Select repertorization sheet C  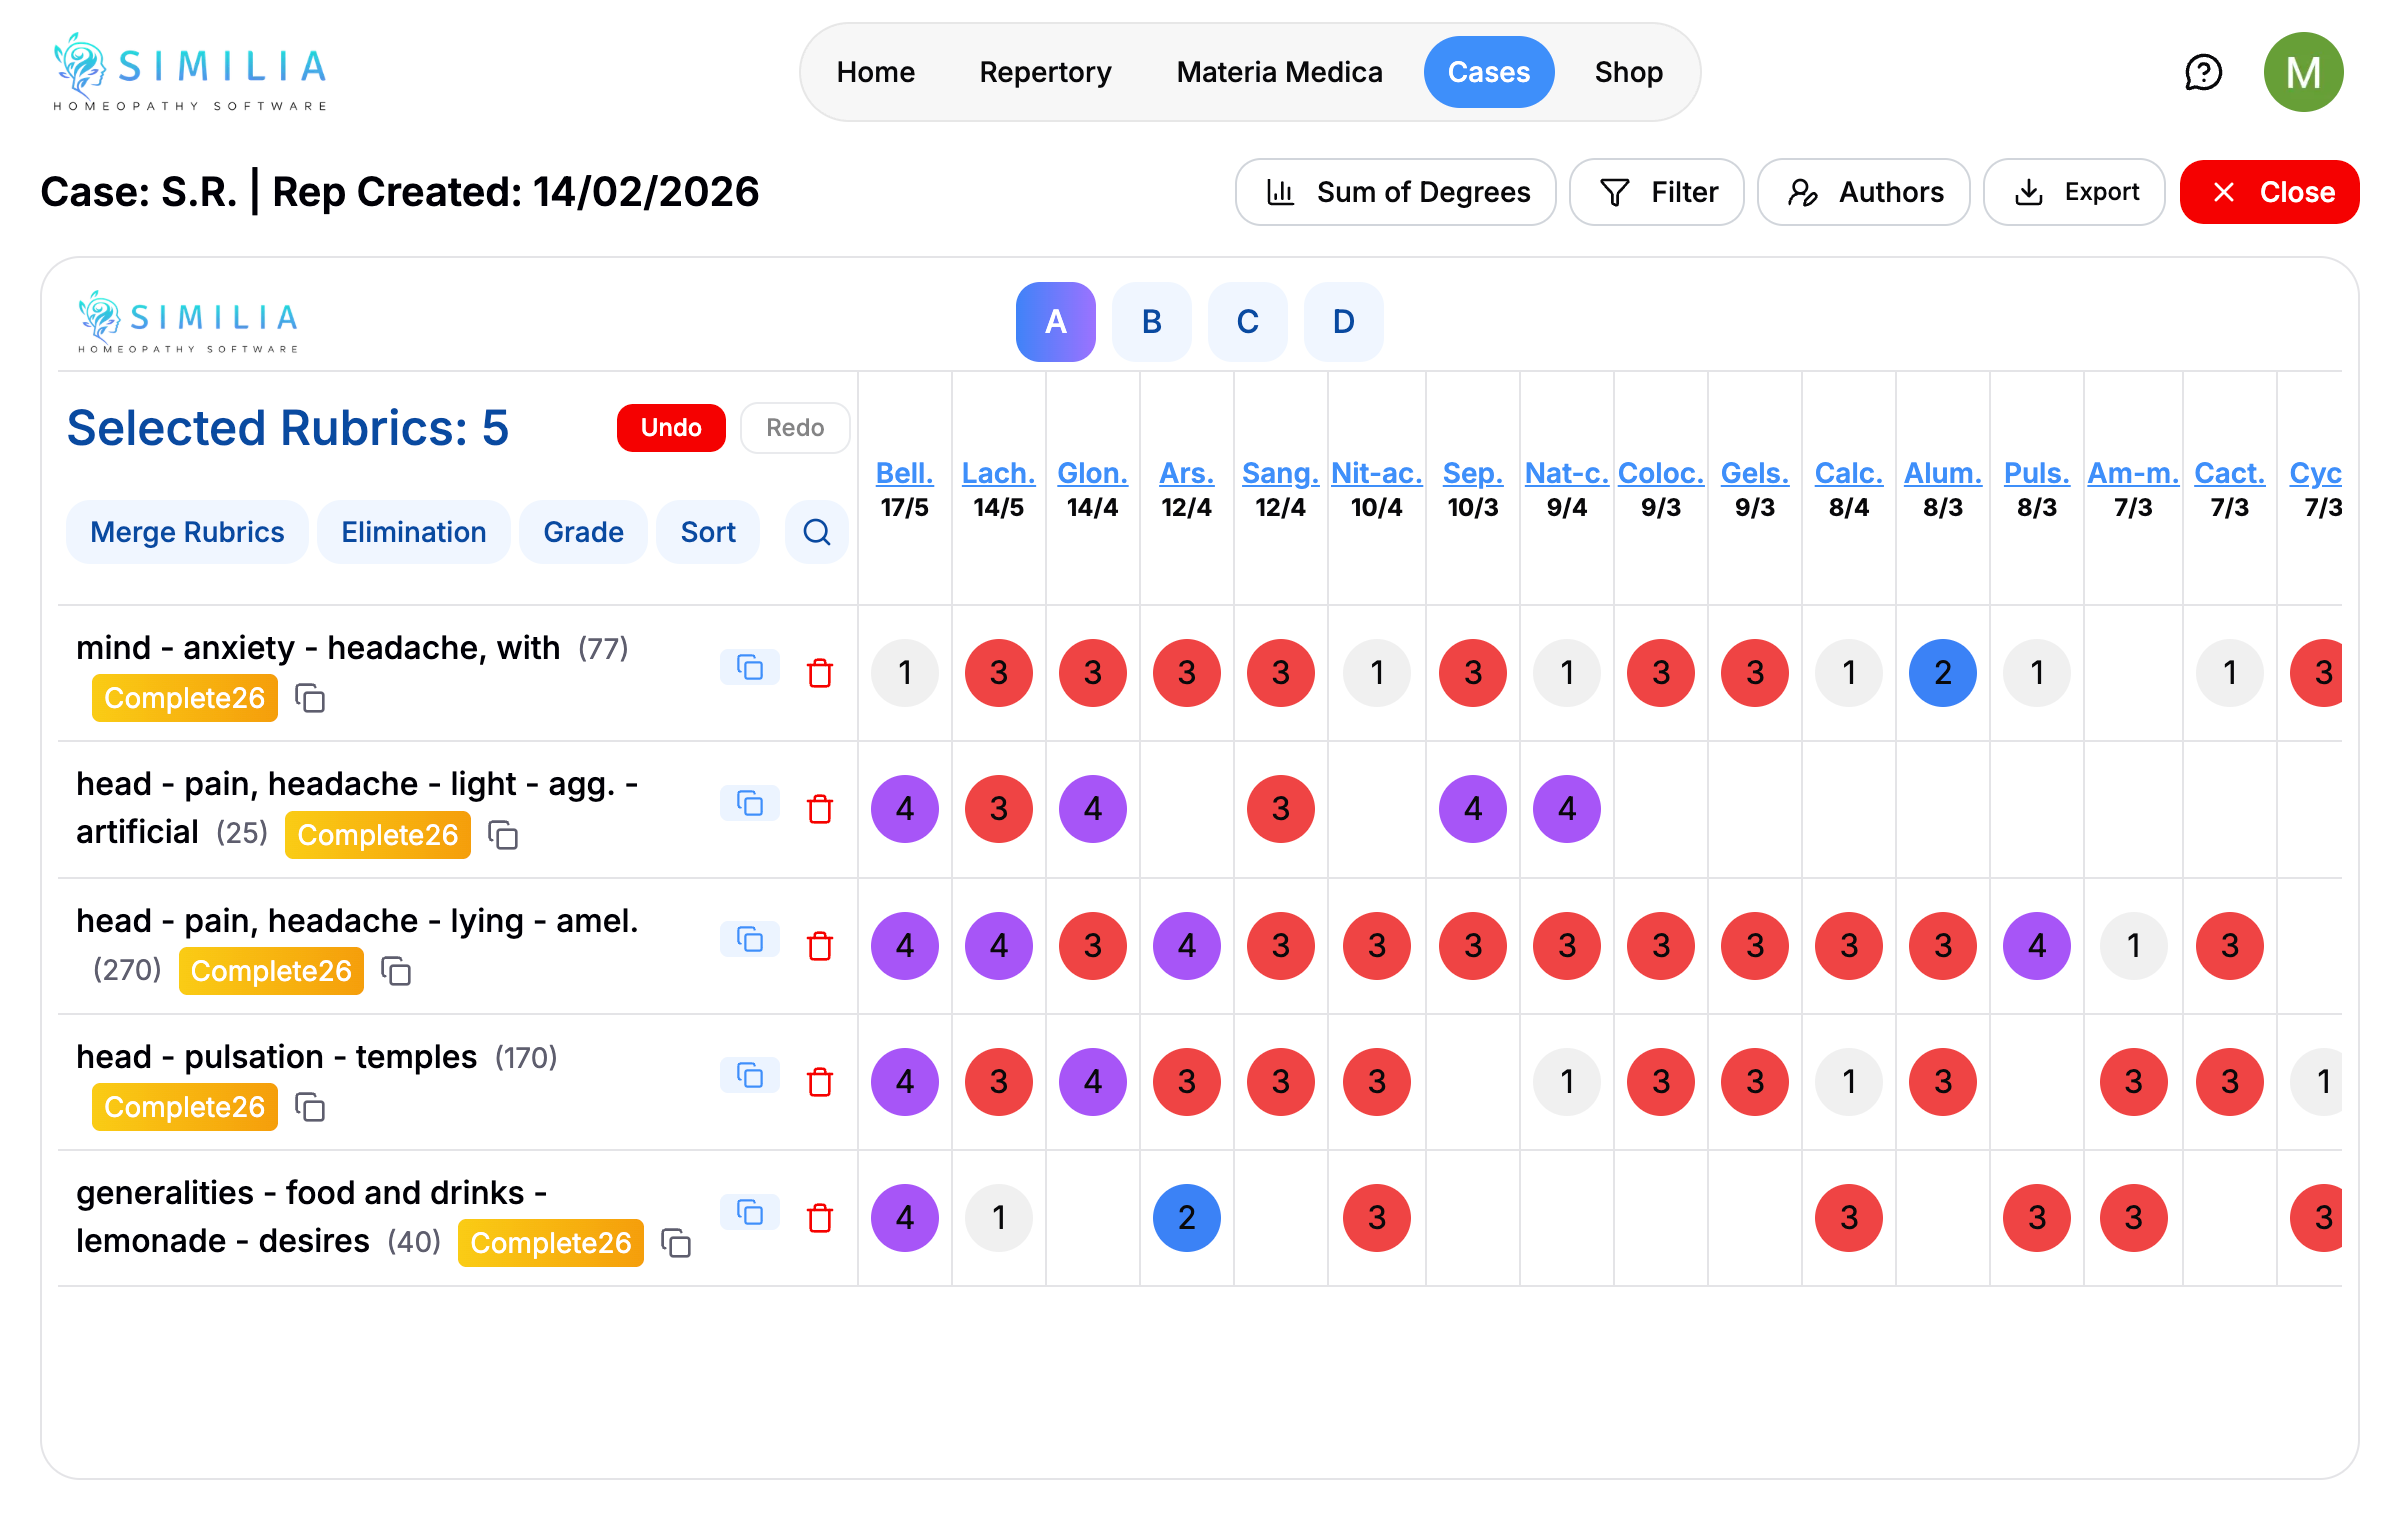1247,322
